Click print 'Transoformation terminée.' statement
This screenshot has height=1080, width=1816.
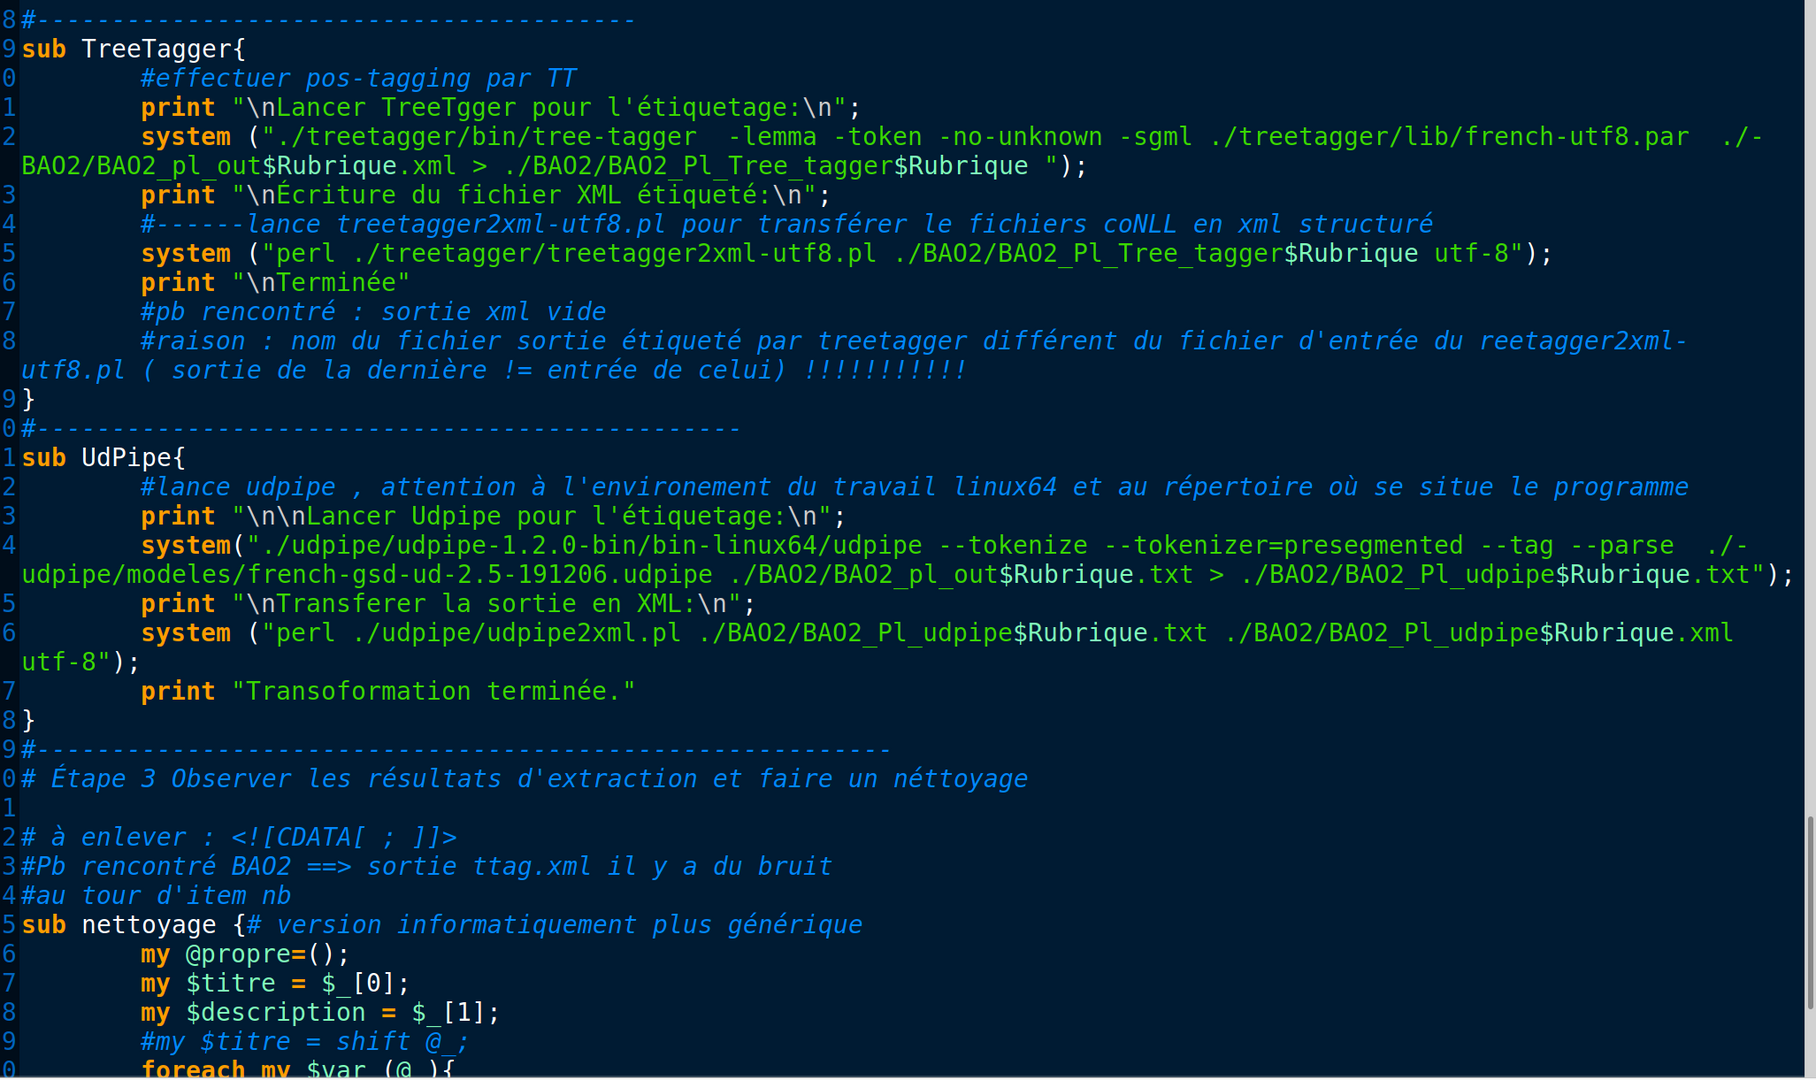tap(389, 692)
